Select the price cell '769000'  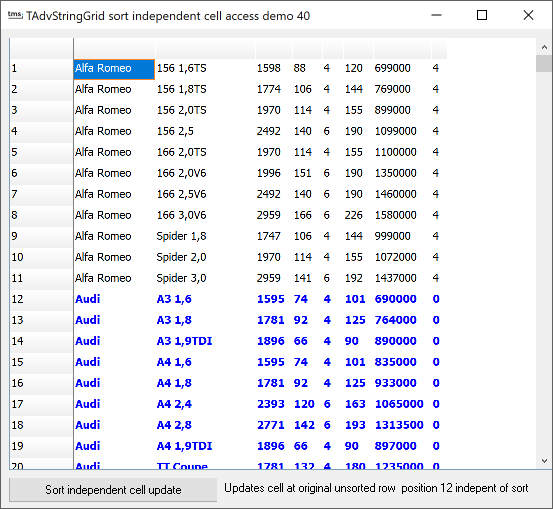tap(402, 90)
